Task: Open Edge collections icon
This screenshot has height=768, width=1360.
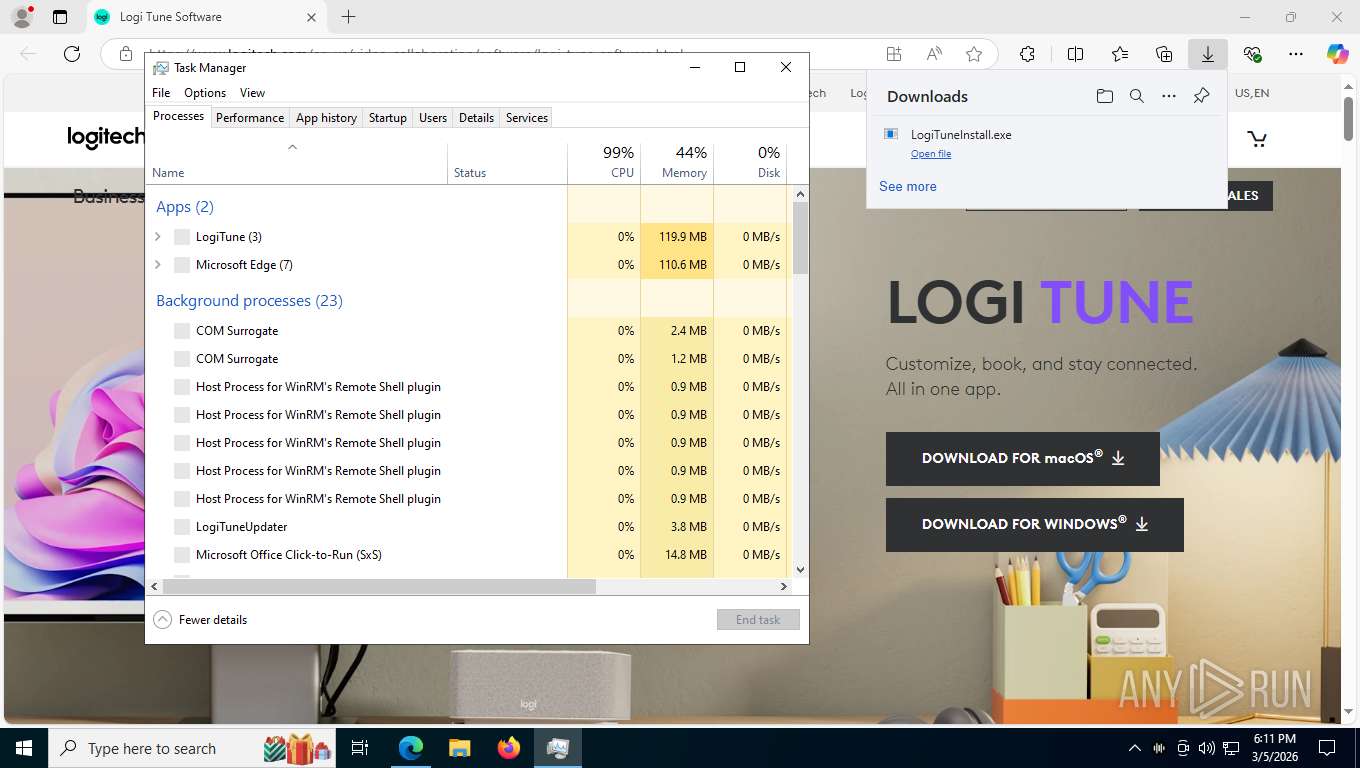Action: (x=1164, y=54)
